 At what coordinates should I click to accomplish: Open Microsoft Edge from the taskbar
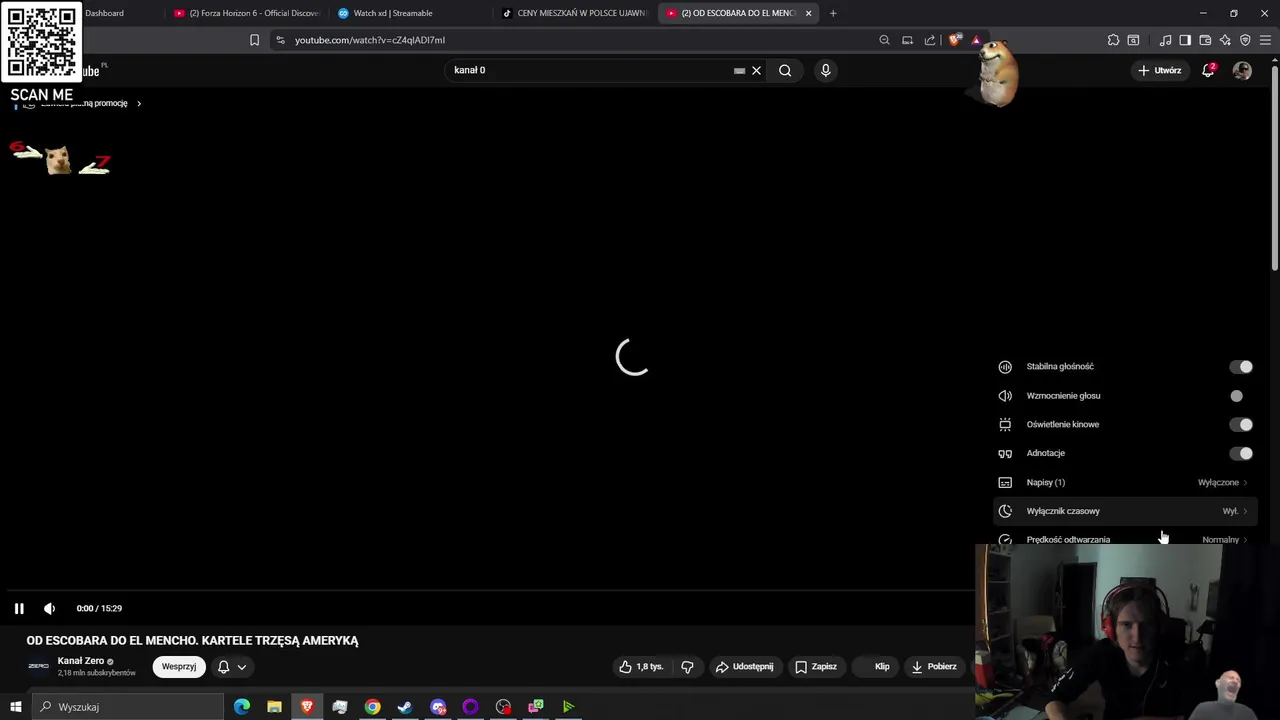click(x=242, y=707)
